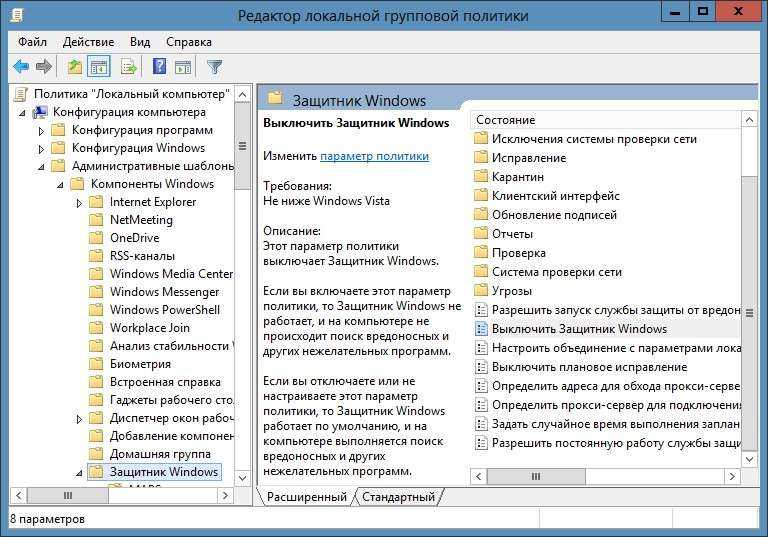This screenshot has width=768, height=537.
Task: Click the folder icon next to Проверка
Action: pos(481,252)
